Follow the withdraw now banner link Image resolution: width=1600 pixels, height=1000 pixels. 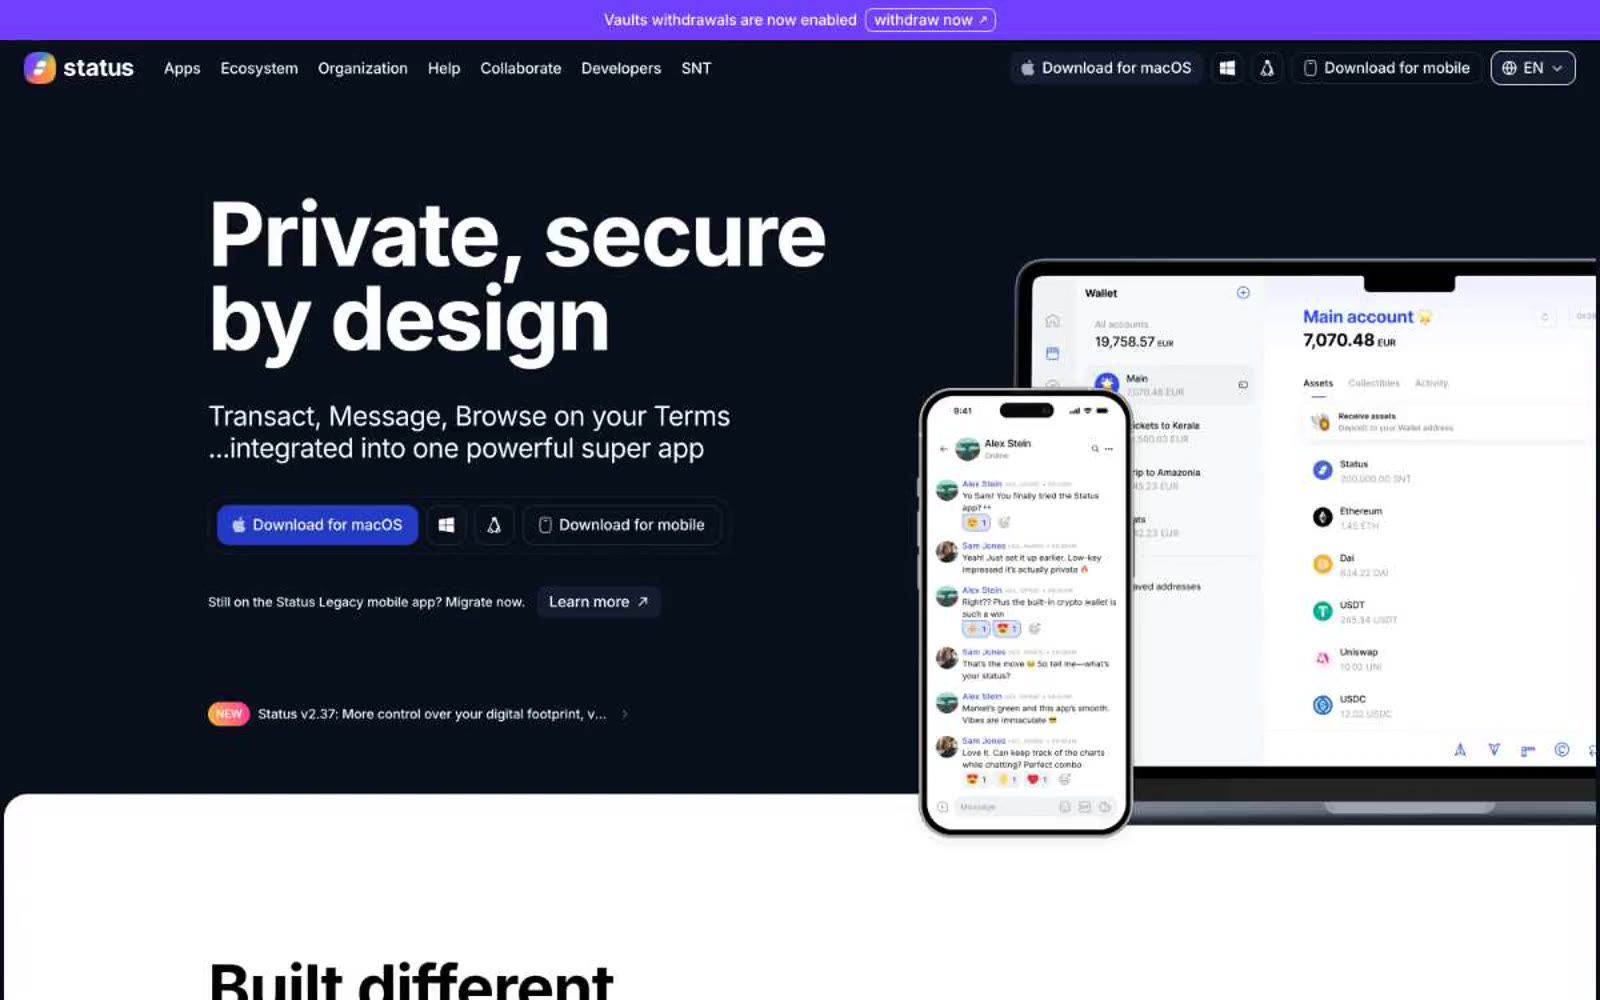pos(930,20)
